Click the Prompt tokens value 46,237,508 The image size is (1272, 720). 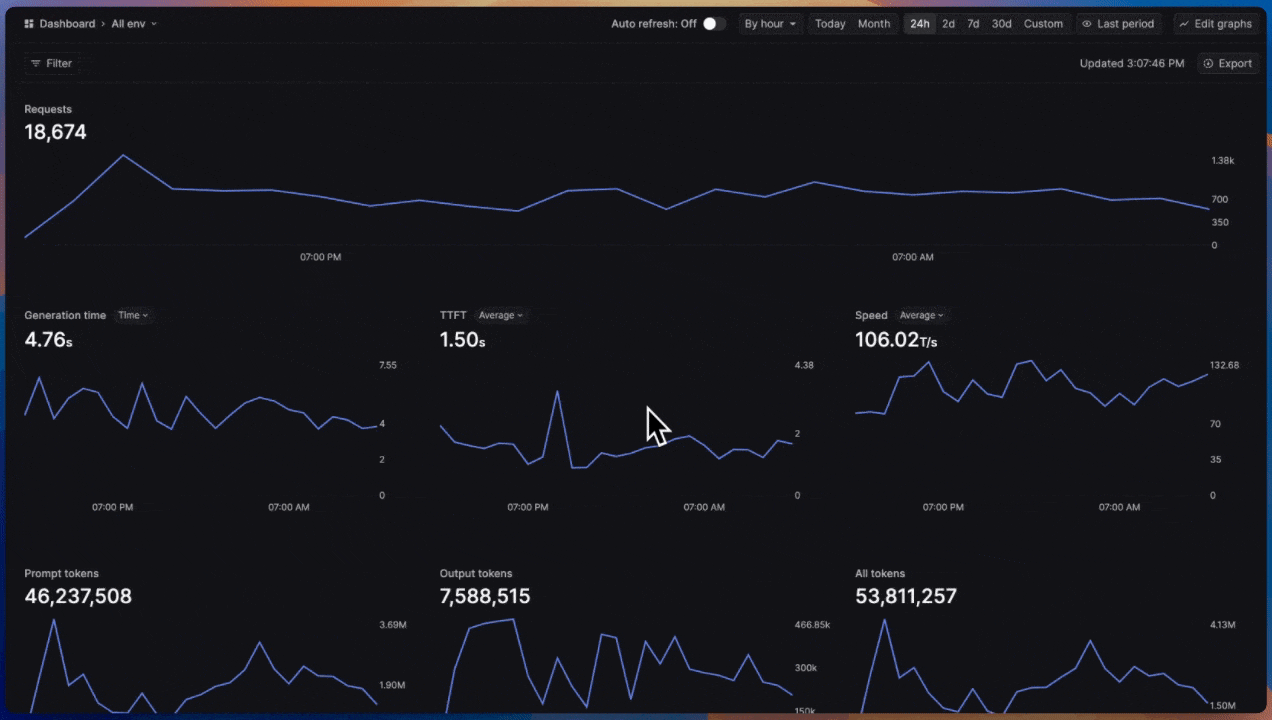pos(78,597)
